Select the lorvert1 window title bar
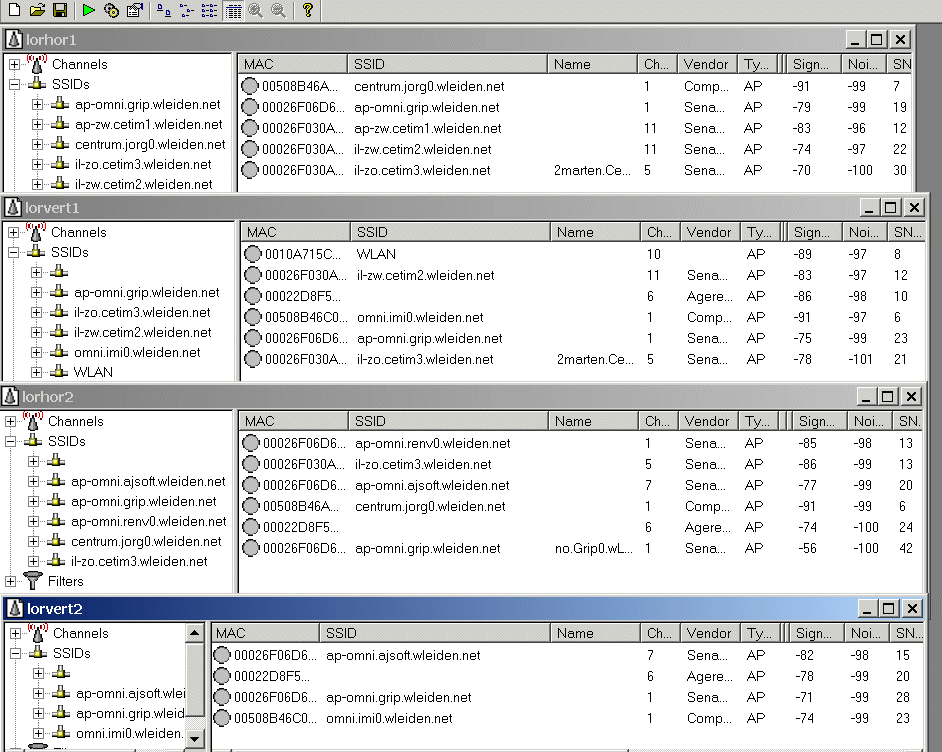This screenshot has height=752, width=942. 400,207
